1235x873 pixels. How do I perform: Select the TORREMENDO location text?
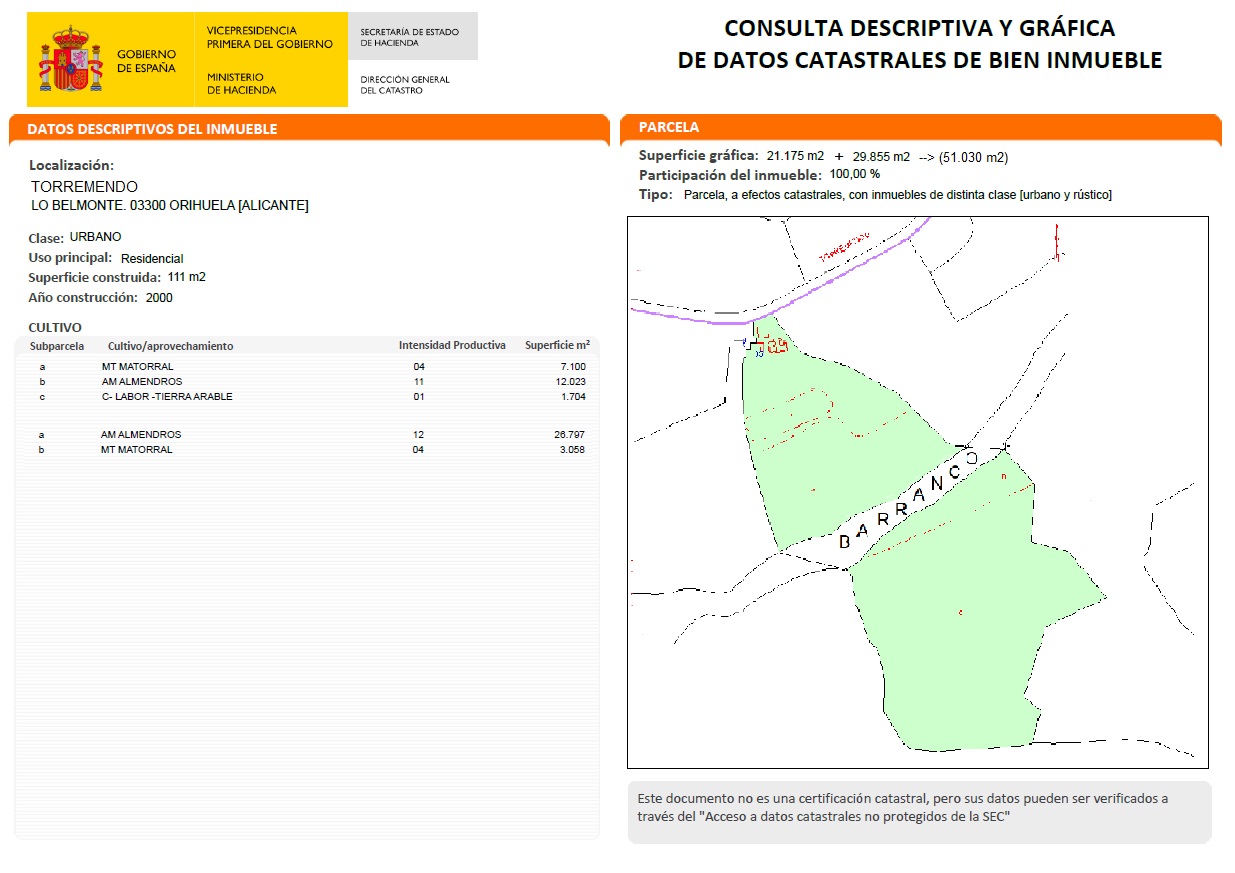[x=84, y=187]
